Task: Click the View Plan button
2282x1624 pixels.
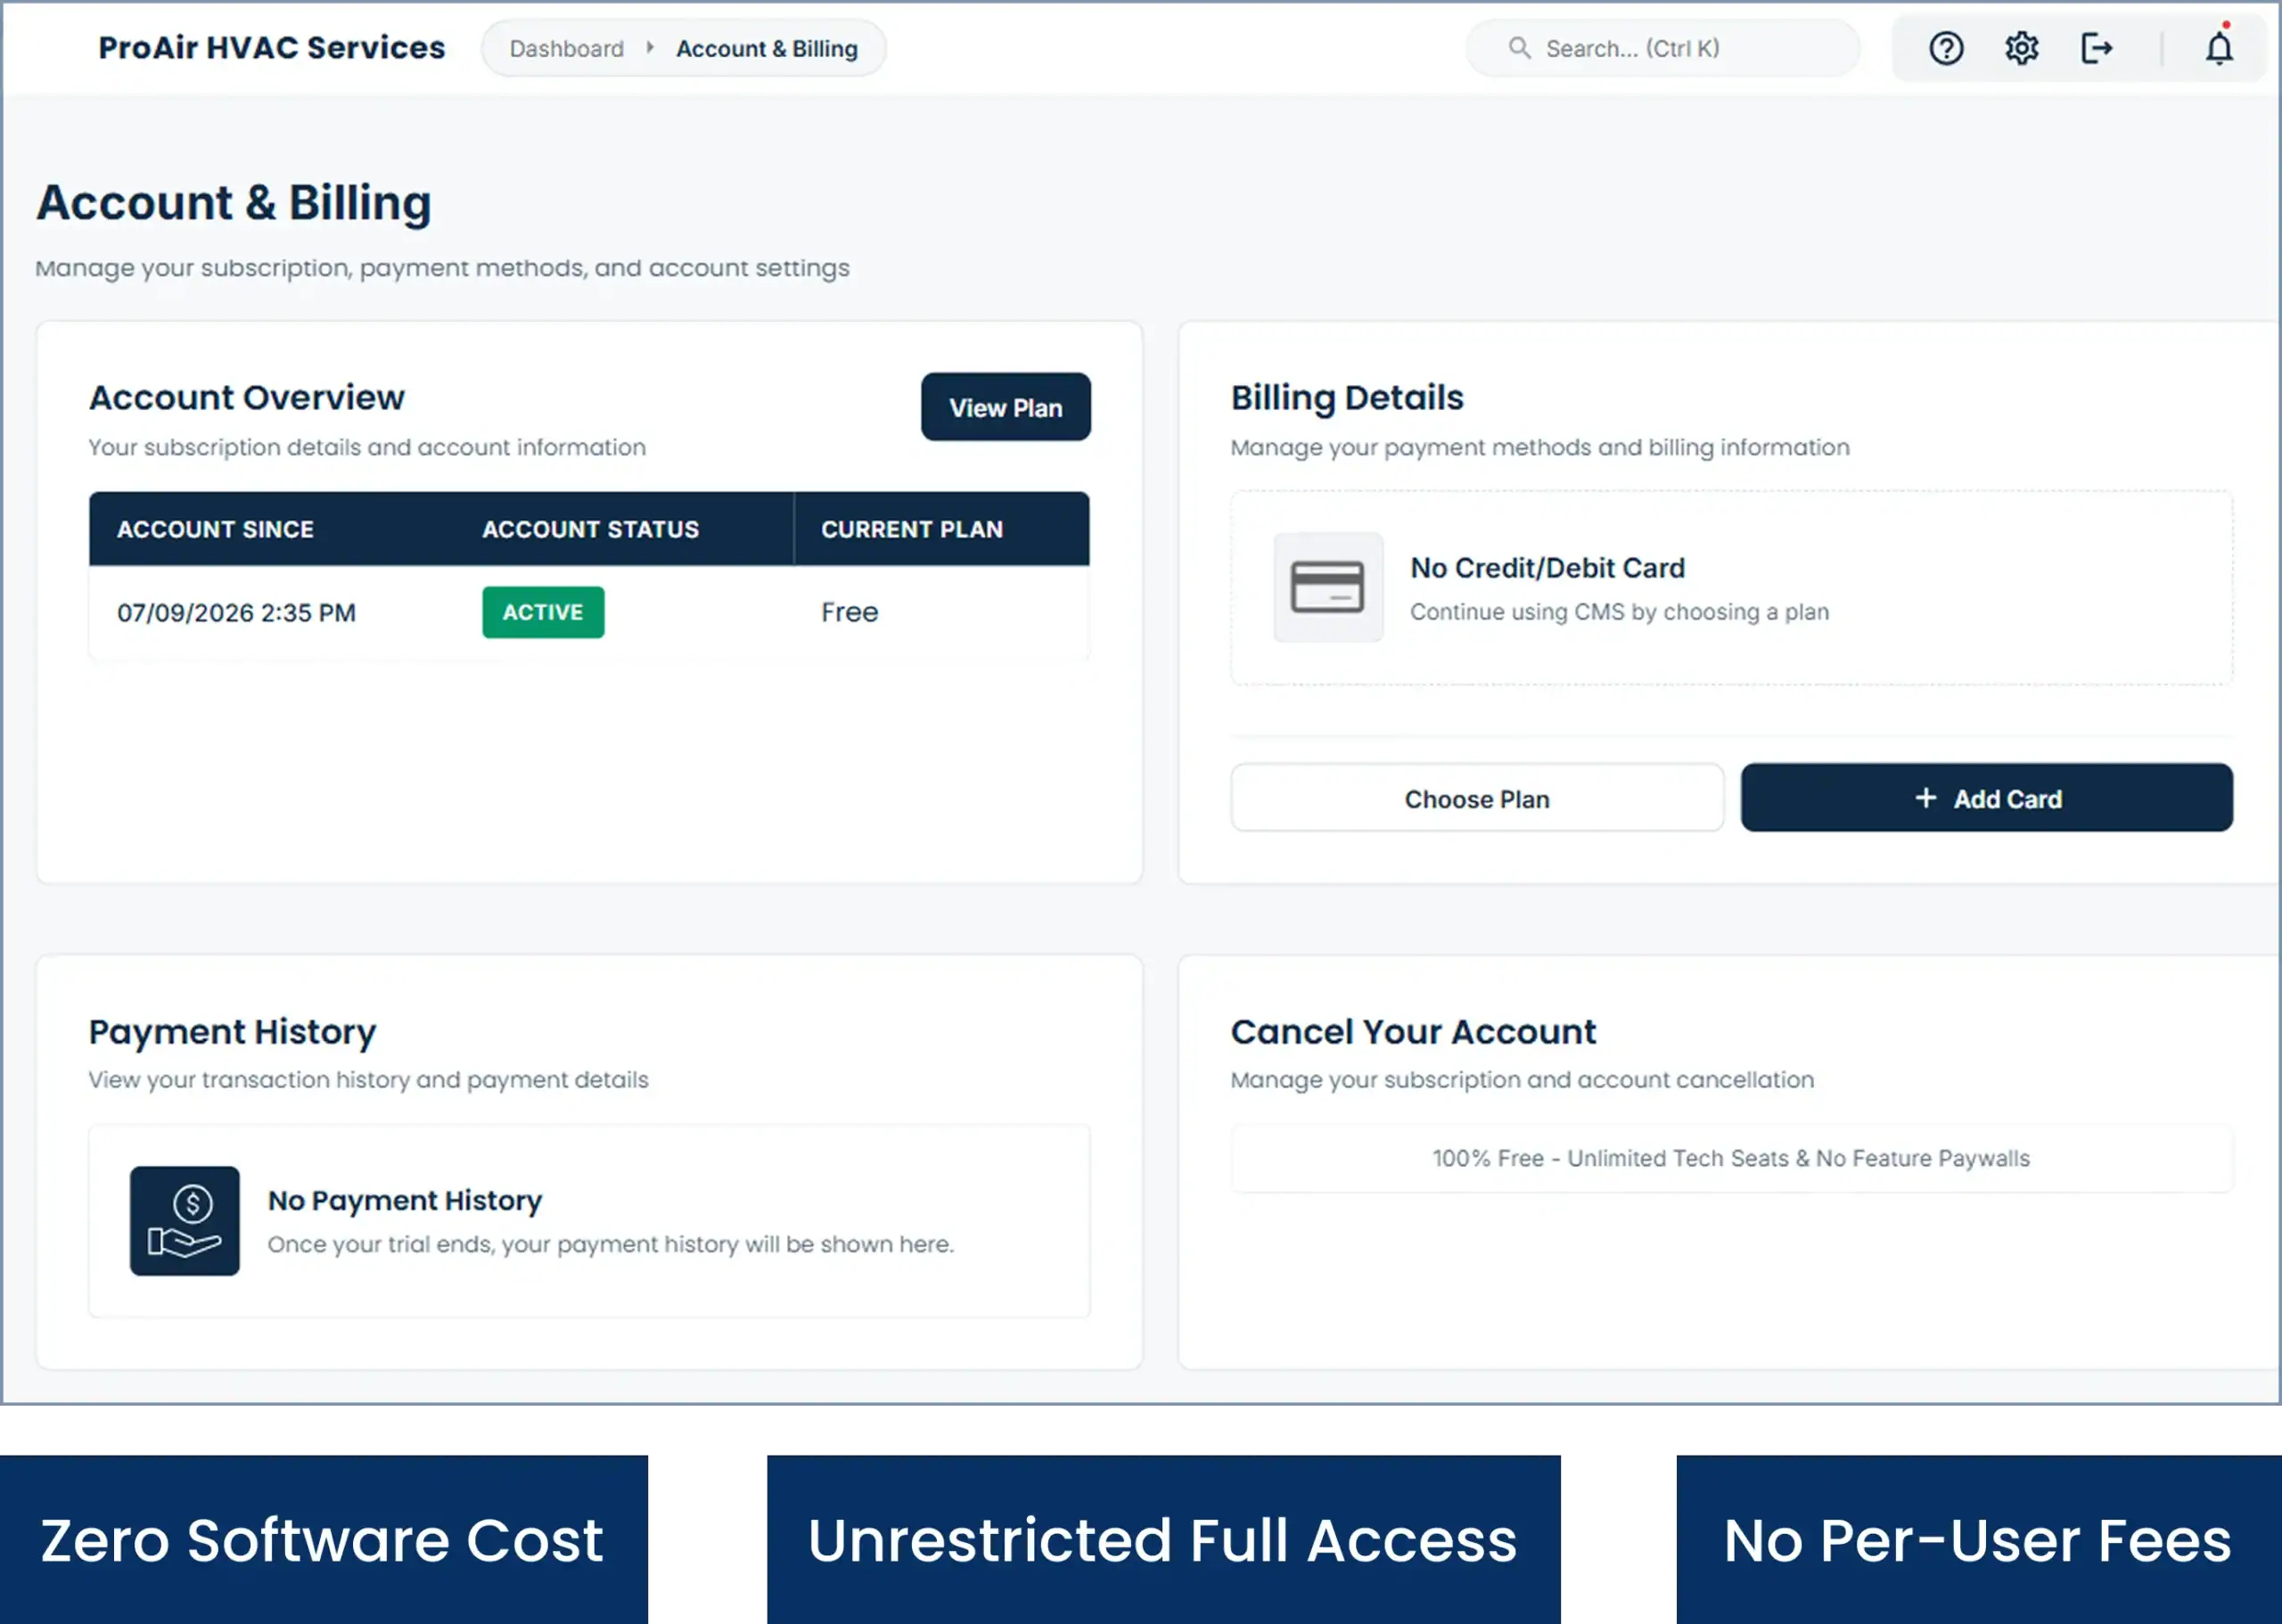Action: [1005, 407]
